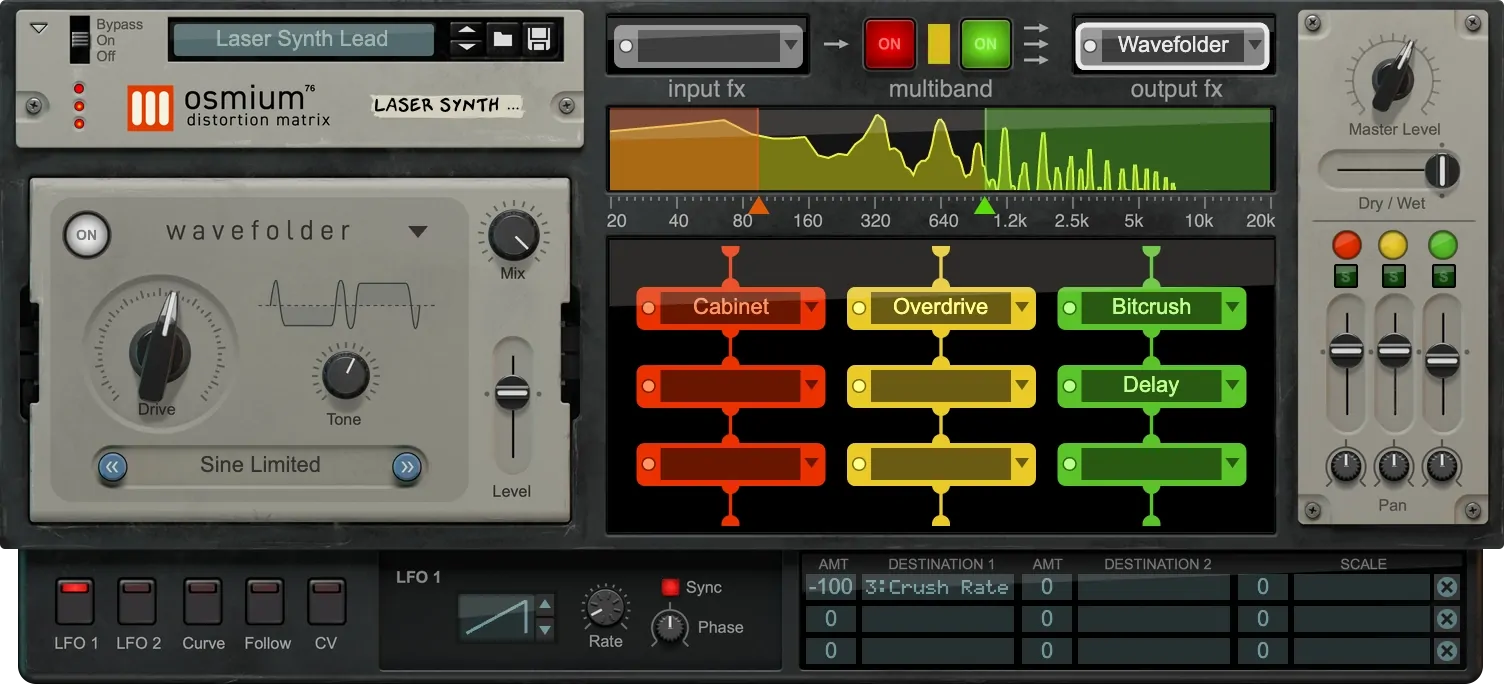This screenshot has width=1504, height=684.
Task: Delete first modulation row with X icon
Action: tap(1446, 587)
